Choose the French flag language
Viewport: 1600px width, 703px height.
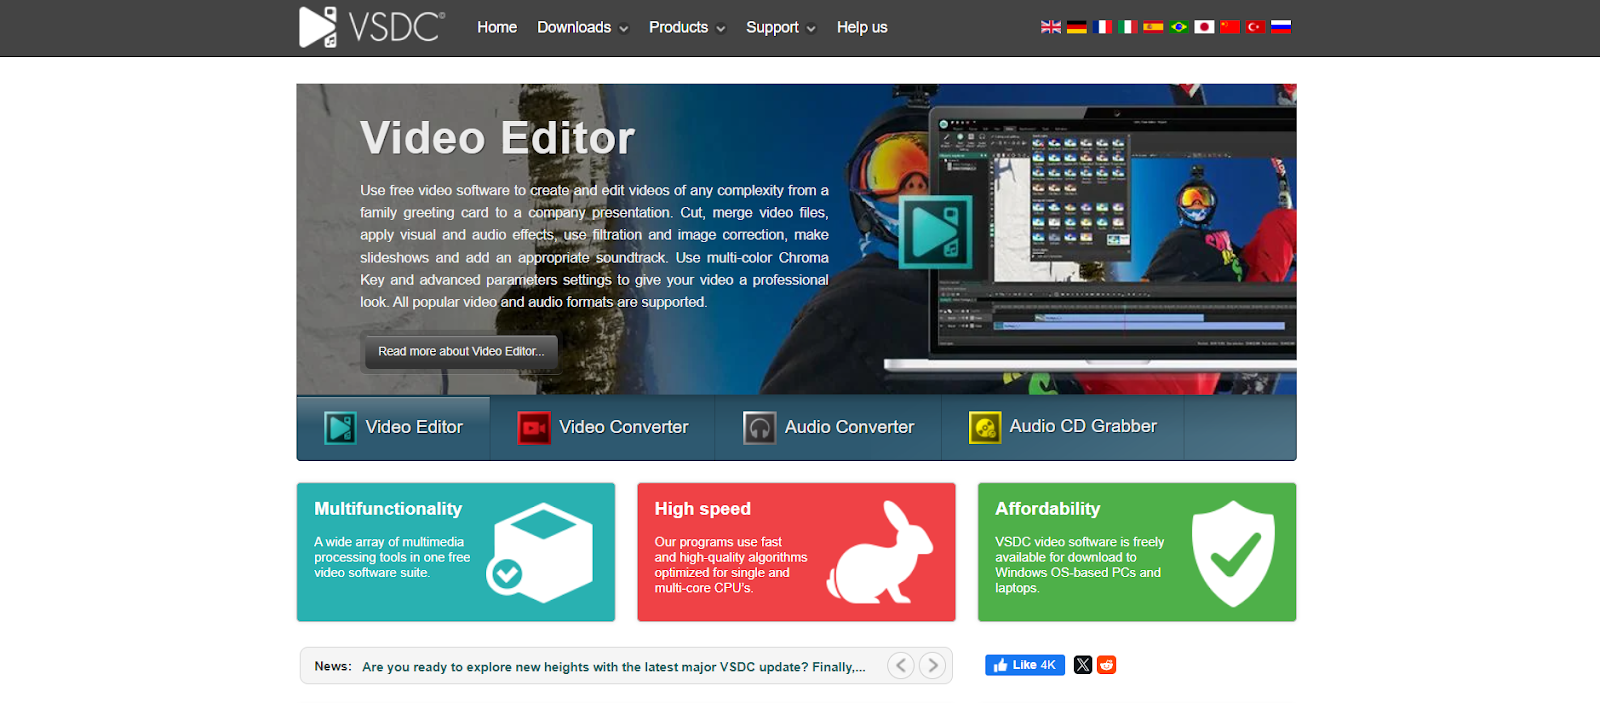click(x=1102, y=27)
